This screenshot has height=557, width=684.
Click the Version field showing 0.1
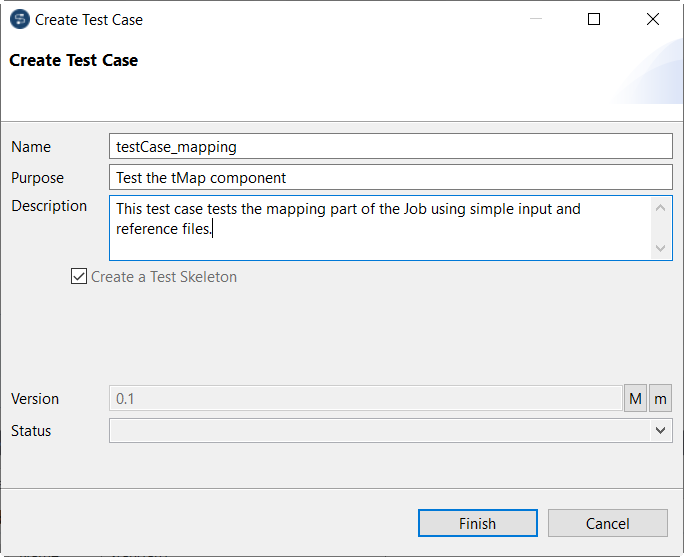click(365, 398)
